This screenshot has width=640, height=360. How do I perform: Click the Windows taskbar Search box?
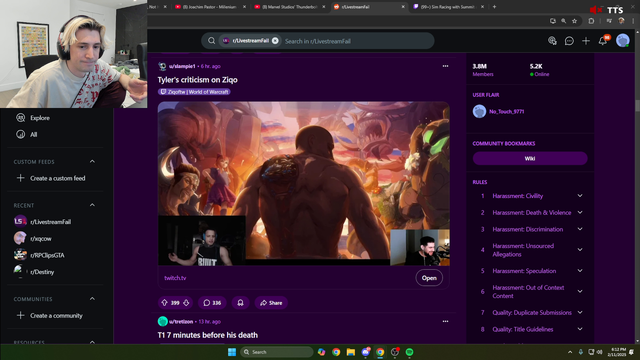click(276, 352)
